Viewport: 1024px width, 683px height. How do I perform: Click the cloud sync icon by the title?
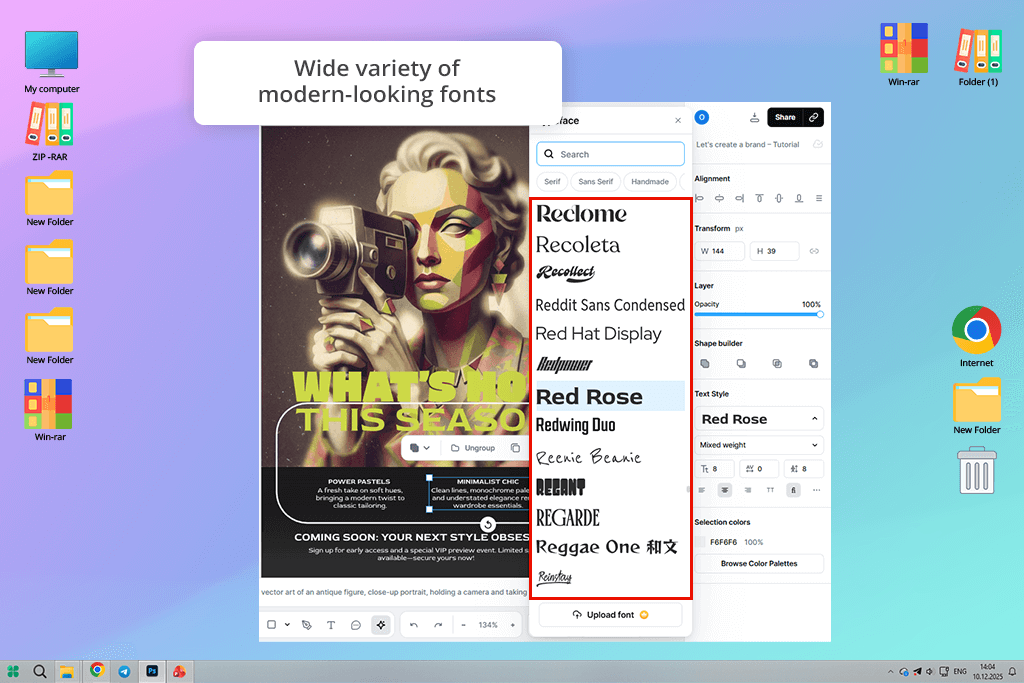[818, 144]
